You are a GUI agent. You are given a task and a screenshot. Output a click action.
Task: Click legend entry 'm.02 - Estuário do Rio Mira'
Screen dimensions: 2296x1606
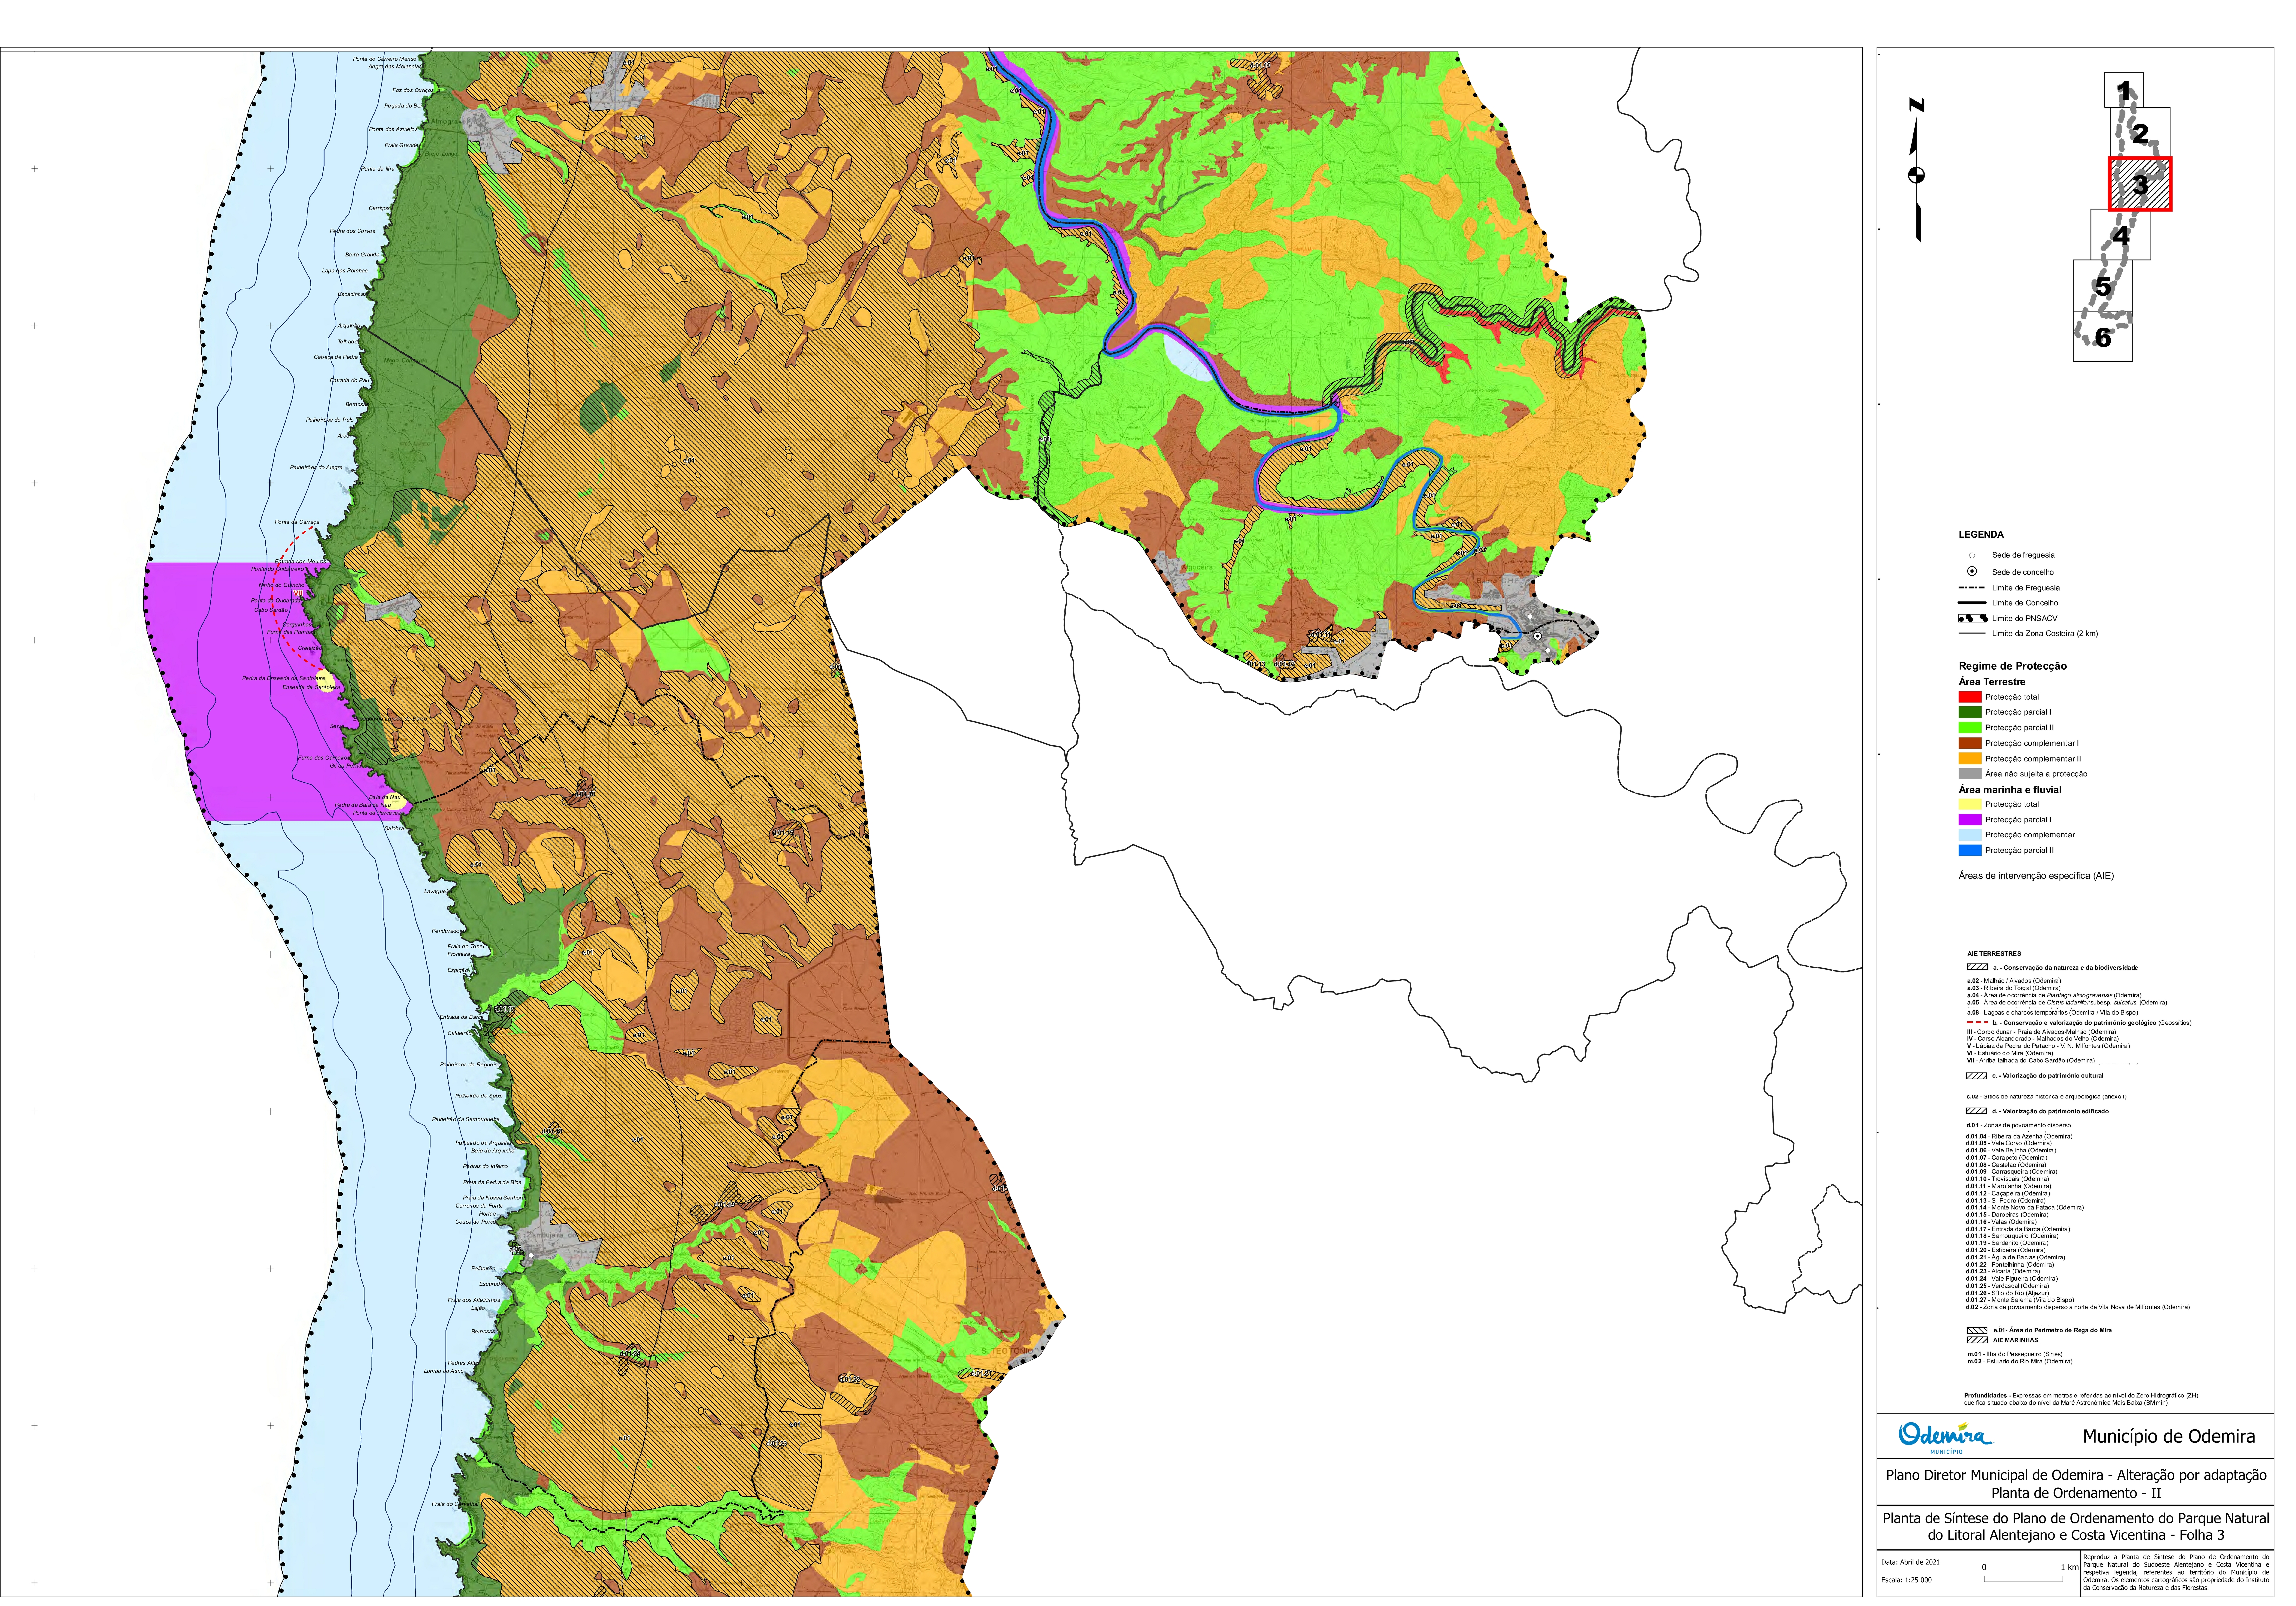click(x=2020, y=1361)
